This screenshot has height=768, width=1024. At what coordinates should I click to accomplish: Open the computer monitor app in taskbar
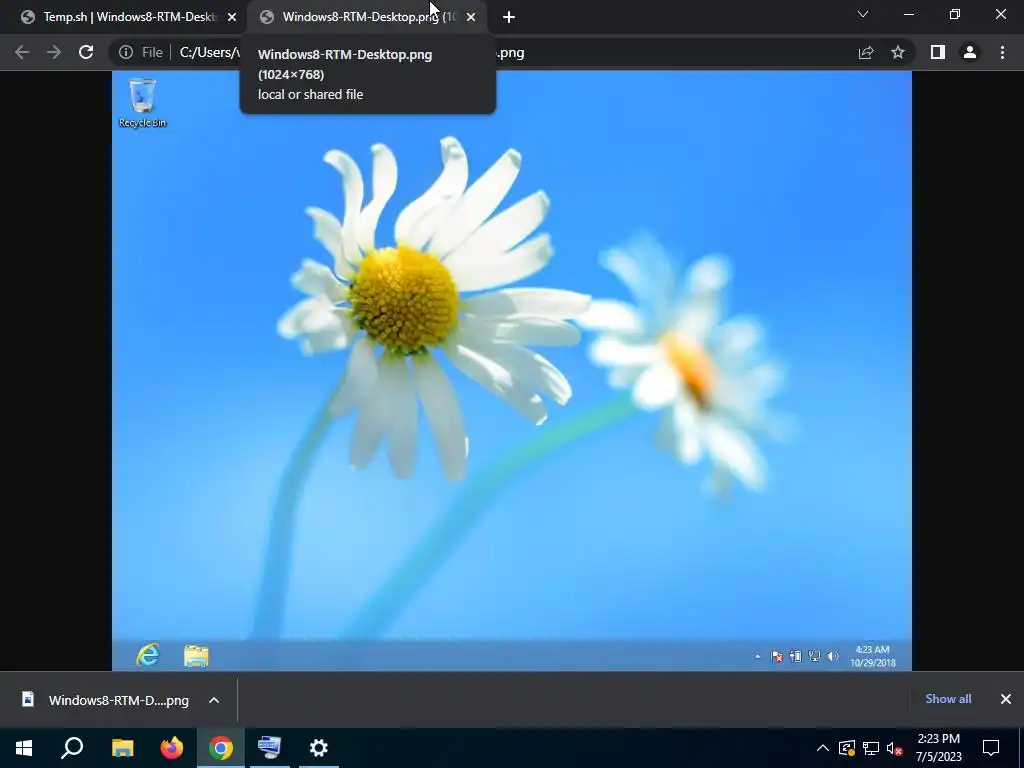(270, 748)
